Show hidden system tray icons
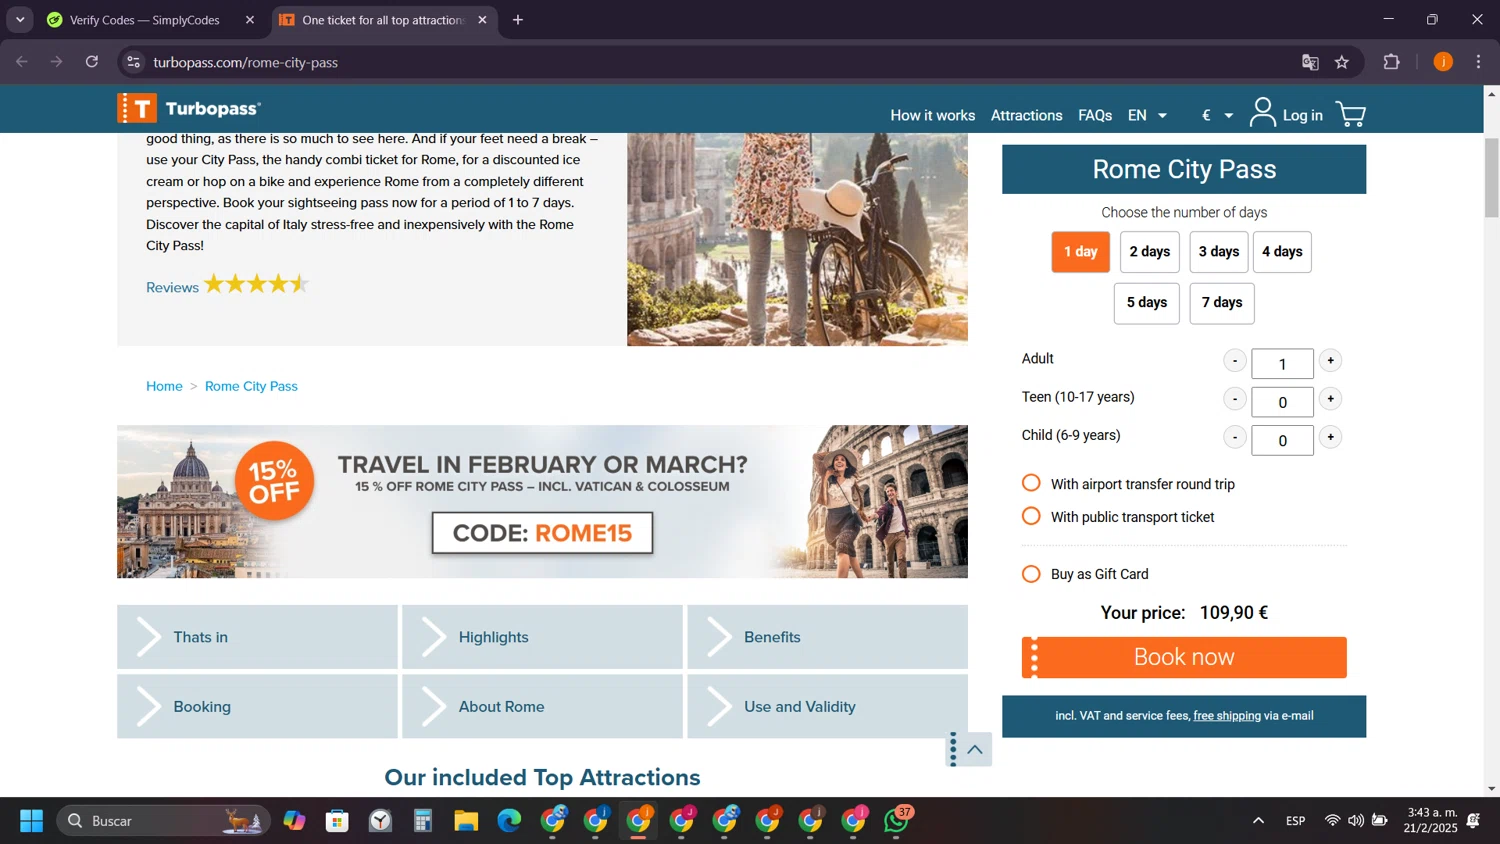The height and width of the screenshot is (844, 1500). [1258, 821]
